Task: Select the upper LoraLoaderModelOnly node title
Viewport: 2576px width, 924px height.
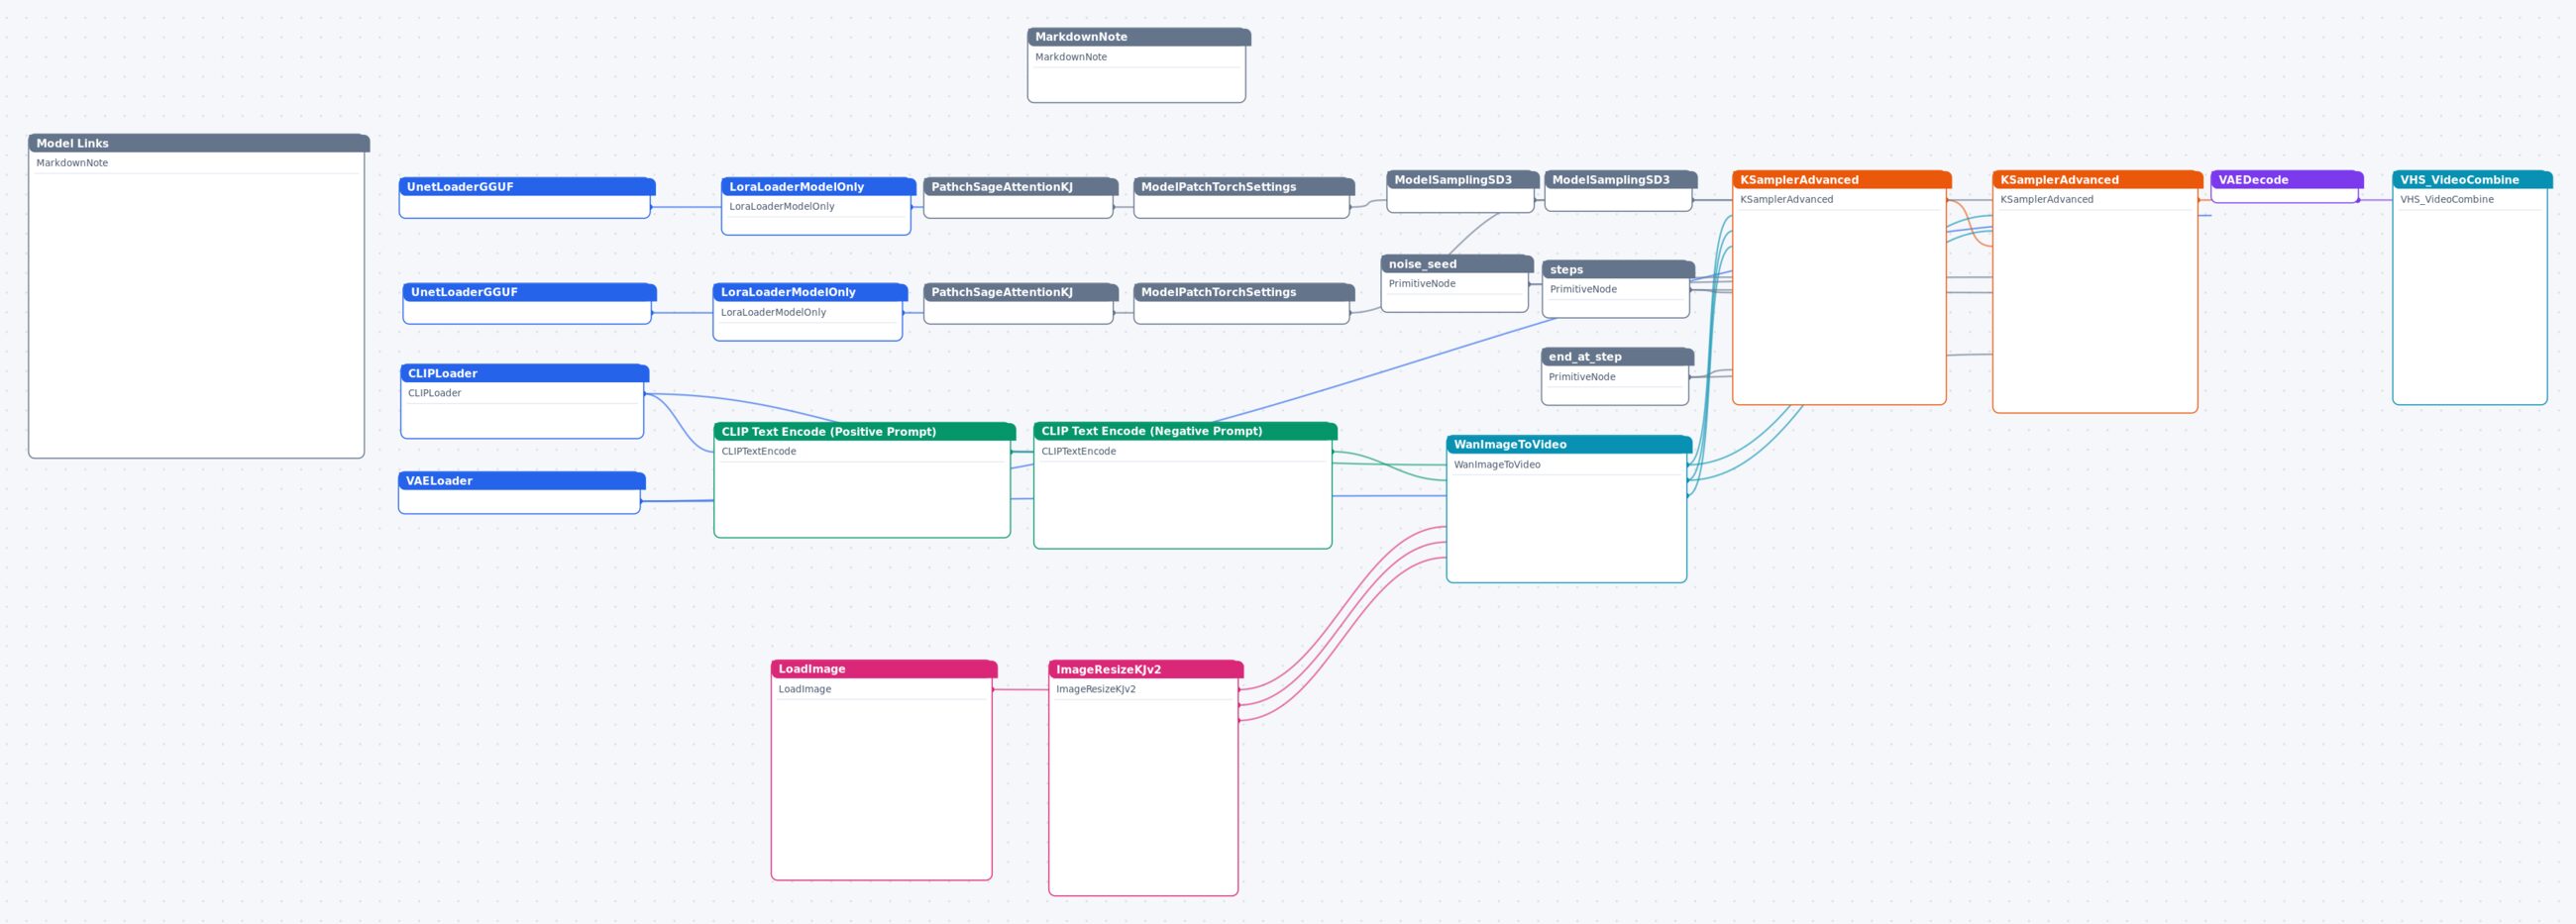Action: 819,187
